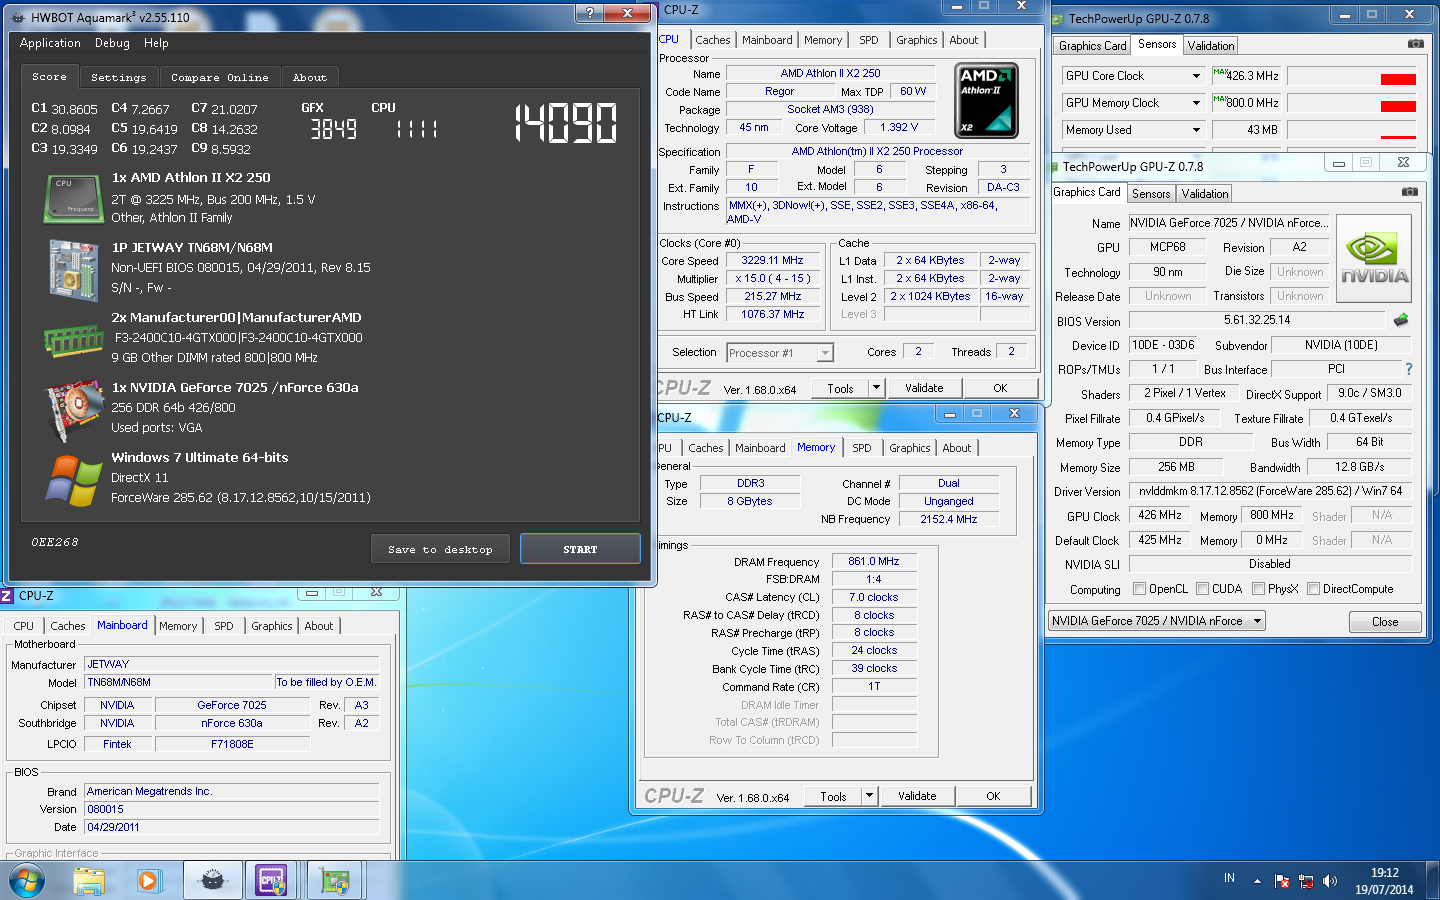Click the Action Center flag tray icon

(1282, 881)
